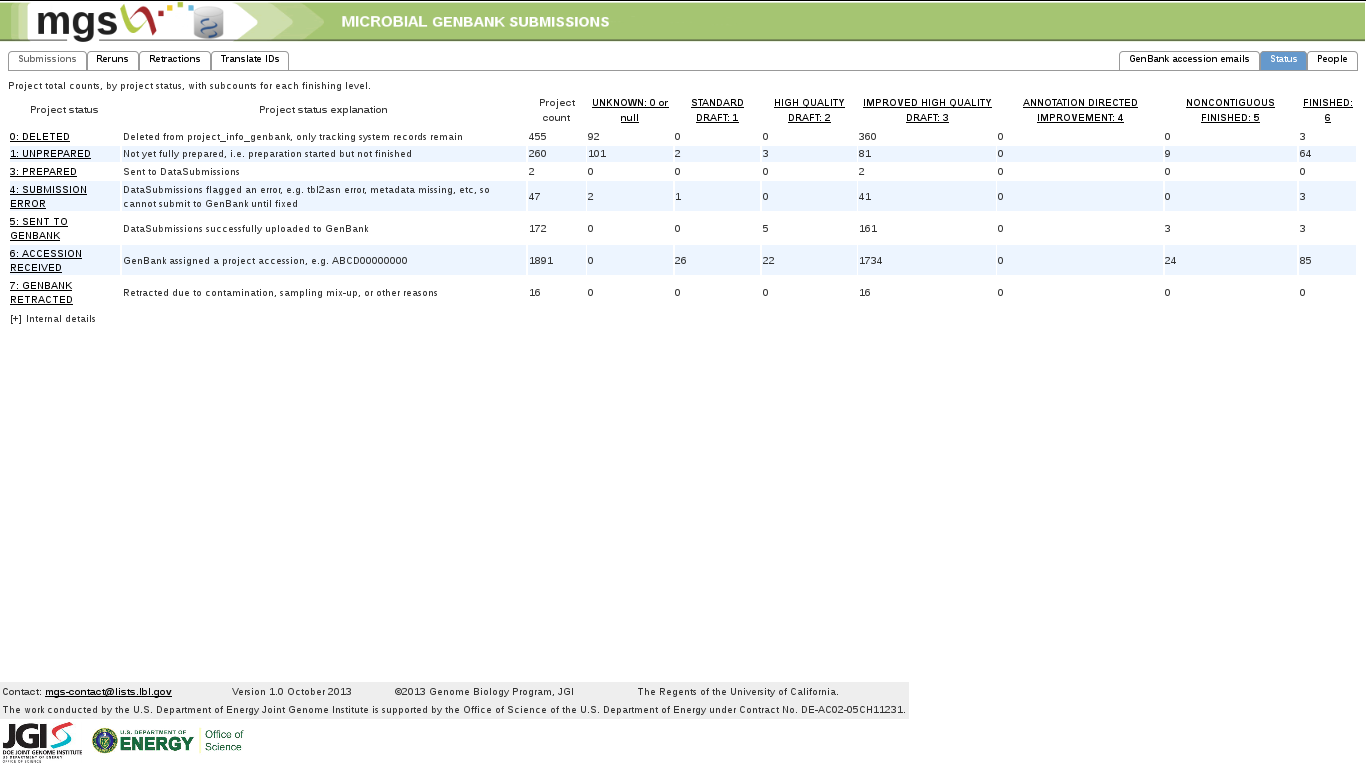Open the Submissions tab
This screenshot has height=768, width=1366.
pyautogui.click(x=48, y=60)
